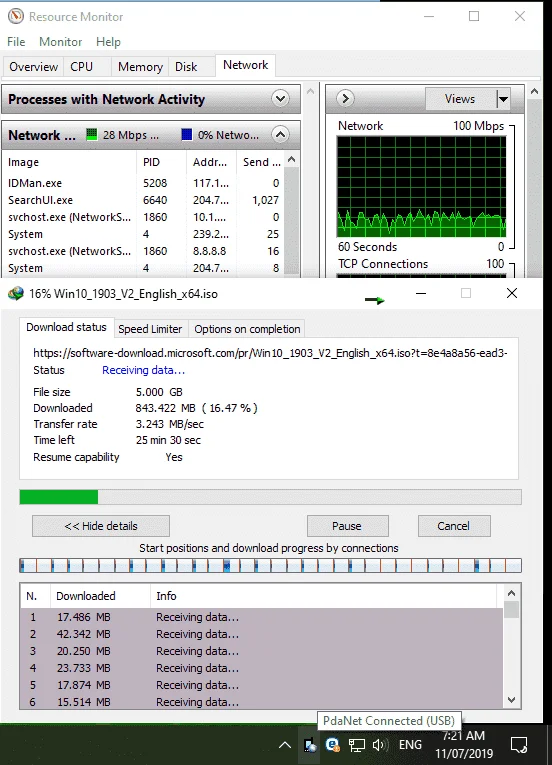552x765 pixels.
Task: Sort by the Image column header
Action: point(70,162)
